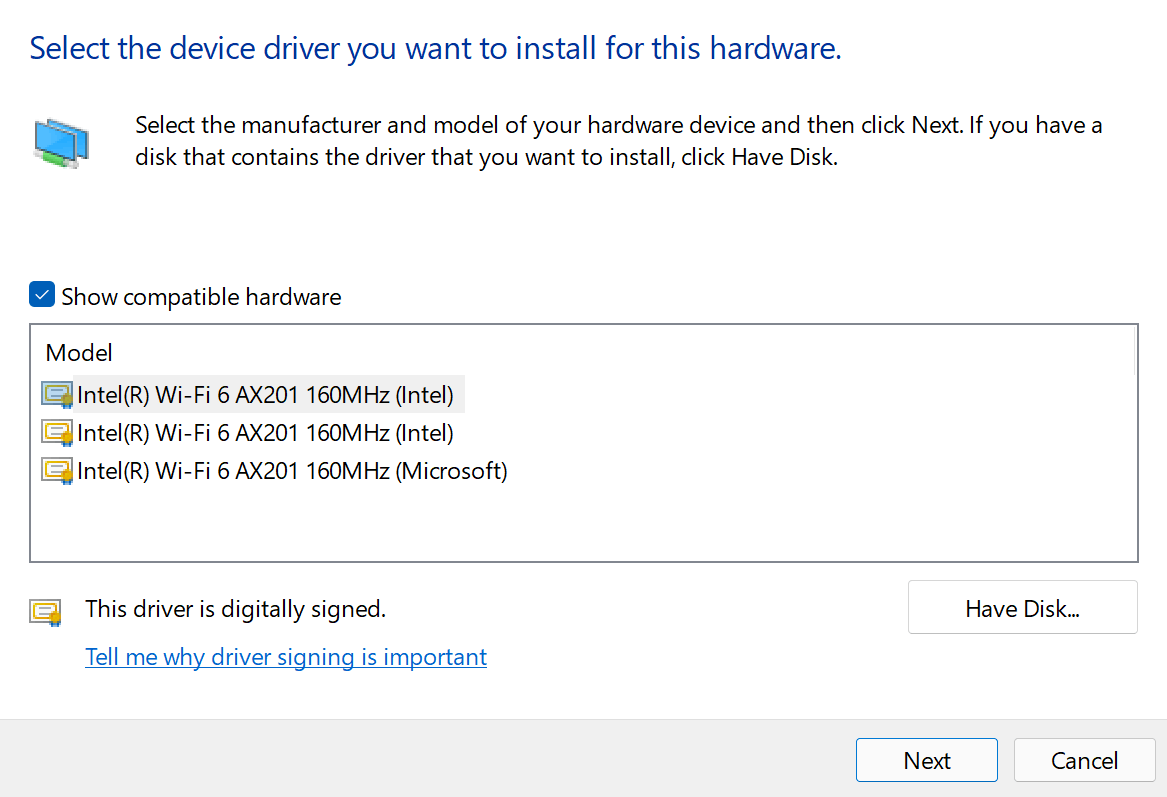Click the 'This driver is digitally signed.' text
The image size is (1167, 797).
click(235, 609)
